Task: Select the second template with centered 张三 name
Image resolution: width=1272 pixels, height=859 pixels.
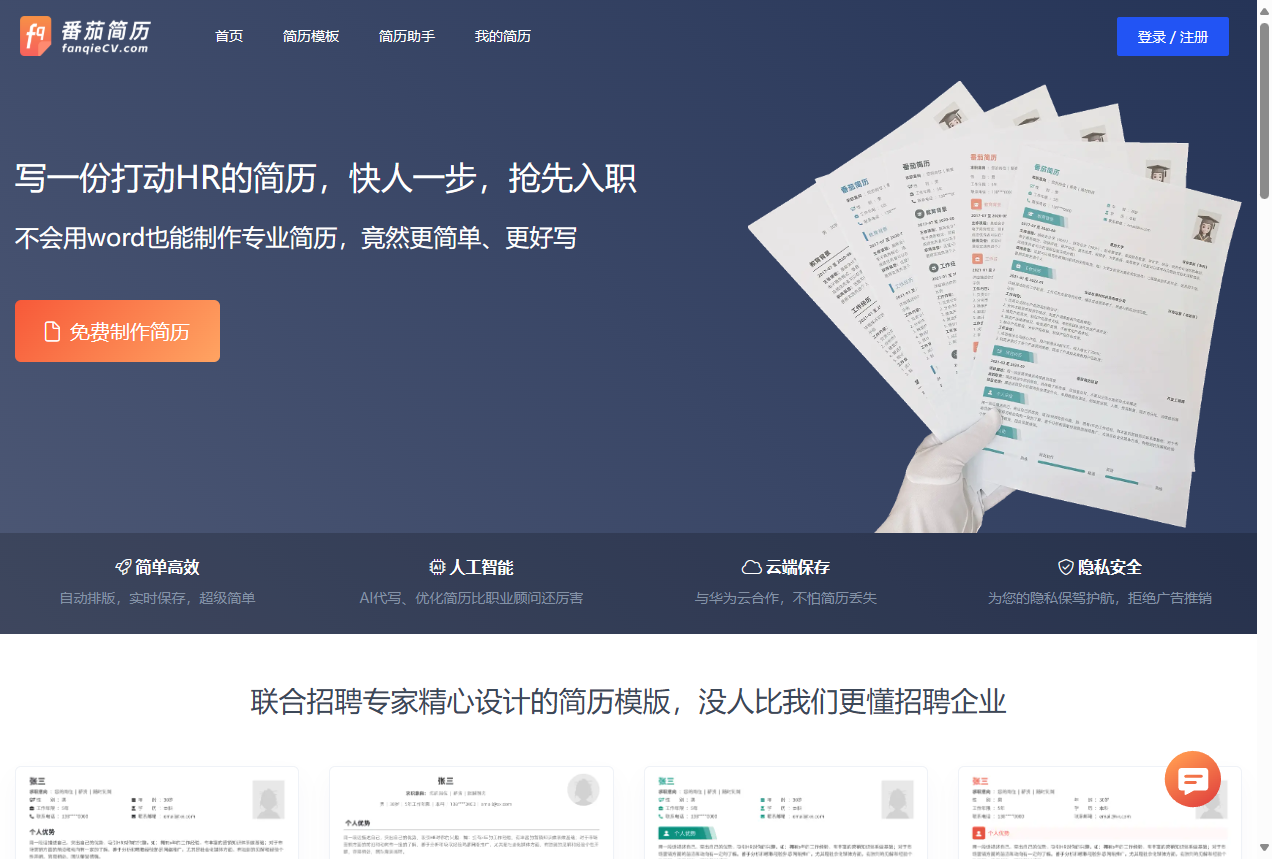Action: 471,812
